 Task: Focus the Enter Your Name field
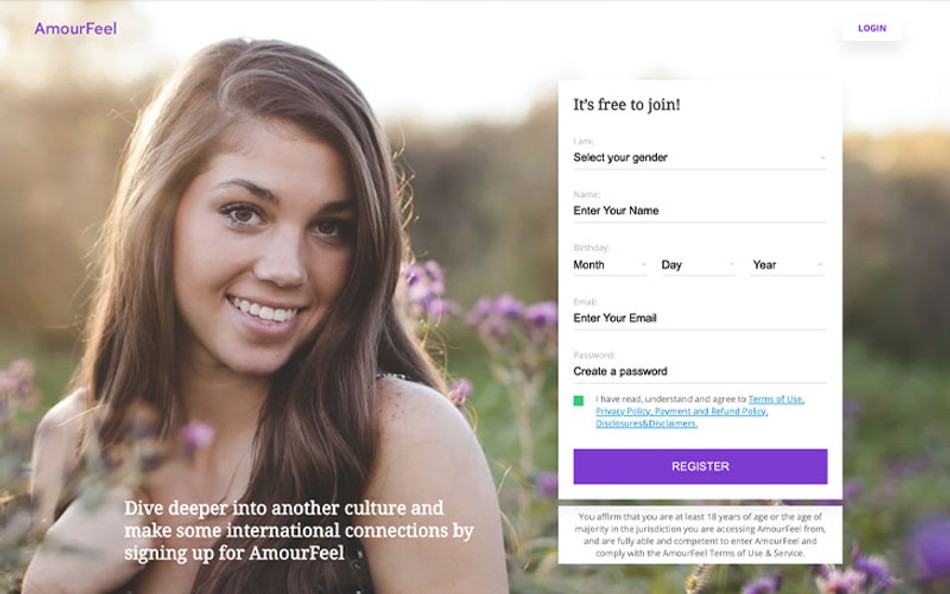tap(700, 211)
